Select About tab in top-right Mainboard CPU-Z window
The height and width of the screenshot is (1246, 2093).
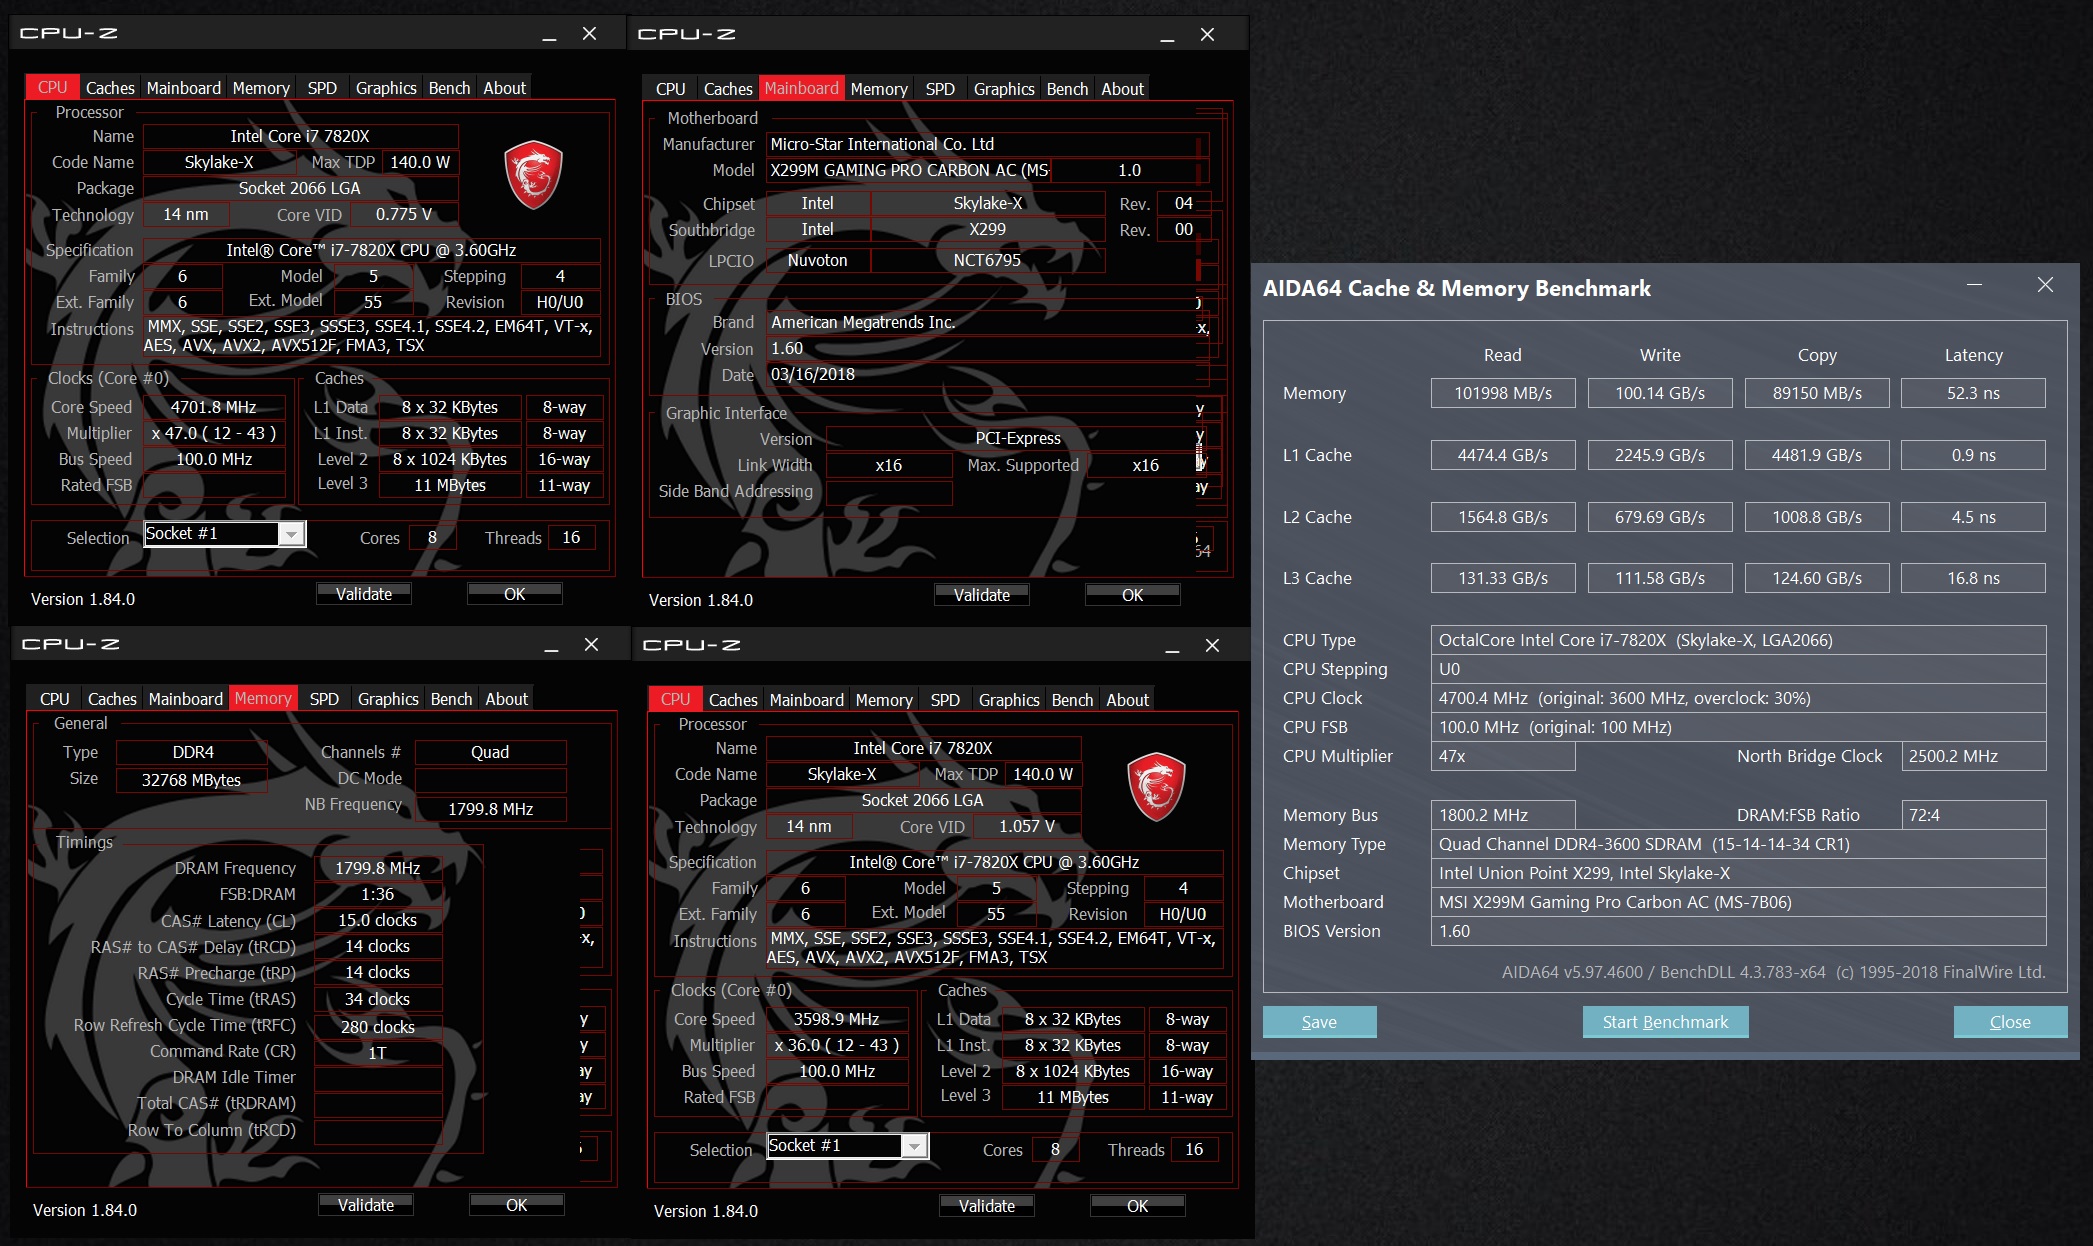pyautogui.click(x=1122, y=89)
